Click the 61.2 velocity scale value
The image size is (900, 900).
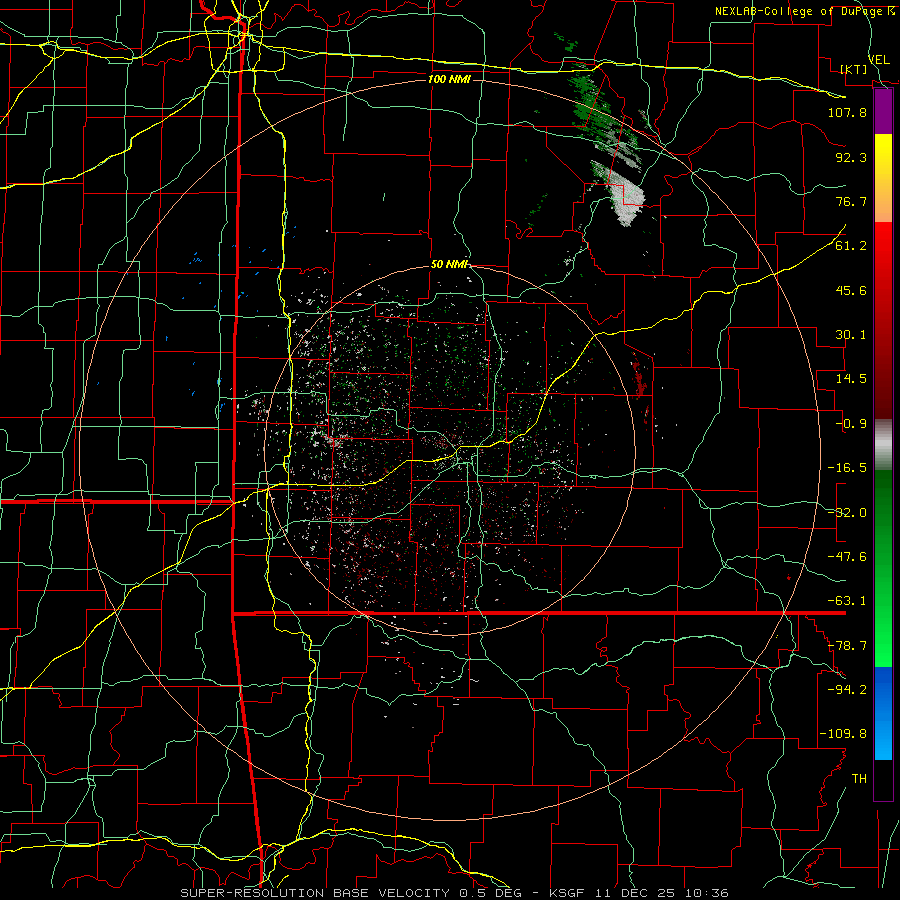851,246
